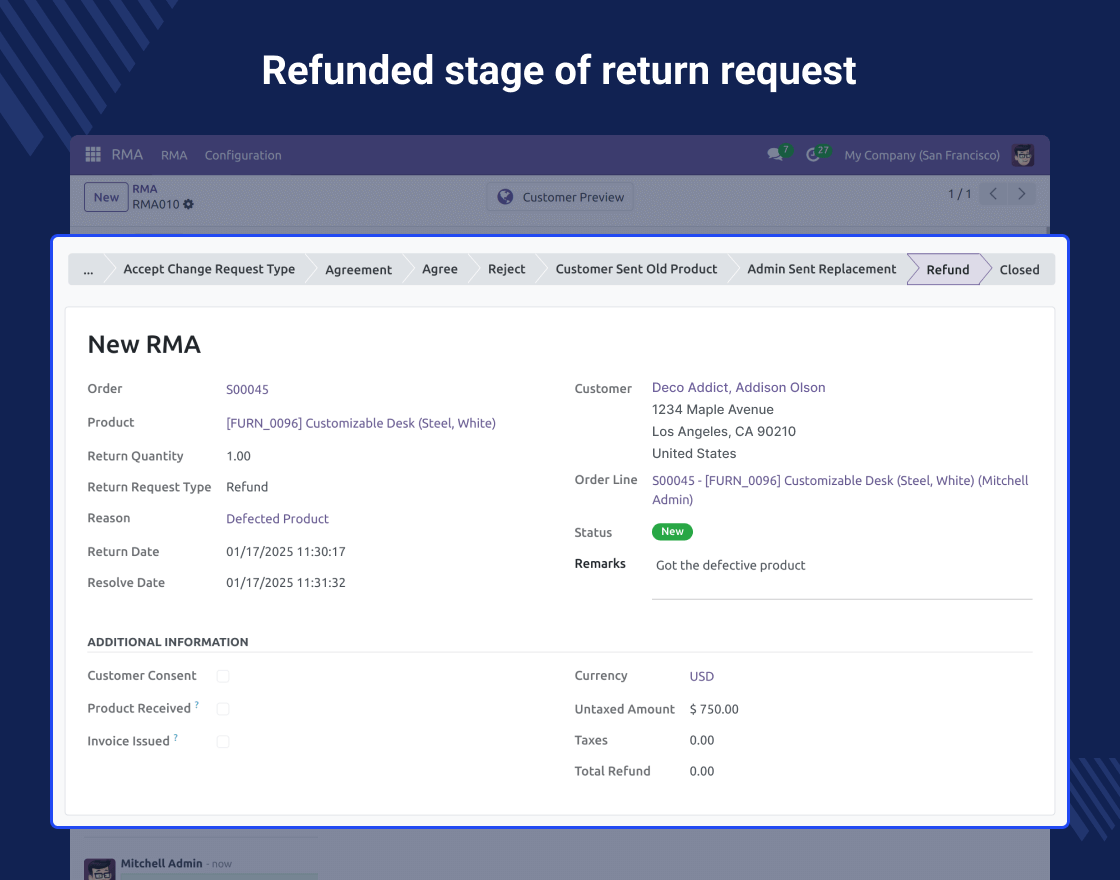Show Invoice Issued help tooltip icon
1120x880 pixels.
tap(176, 737)
